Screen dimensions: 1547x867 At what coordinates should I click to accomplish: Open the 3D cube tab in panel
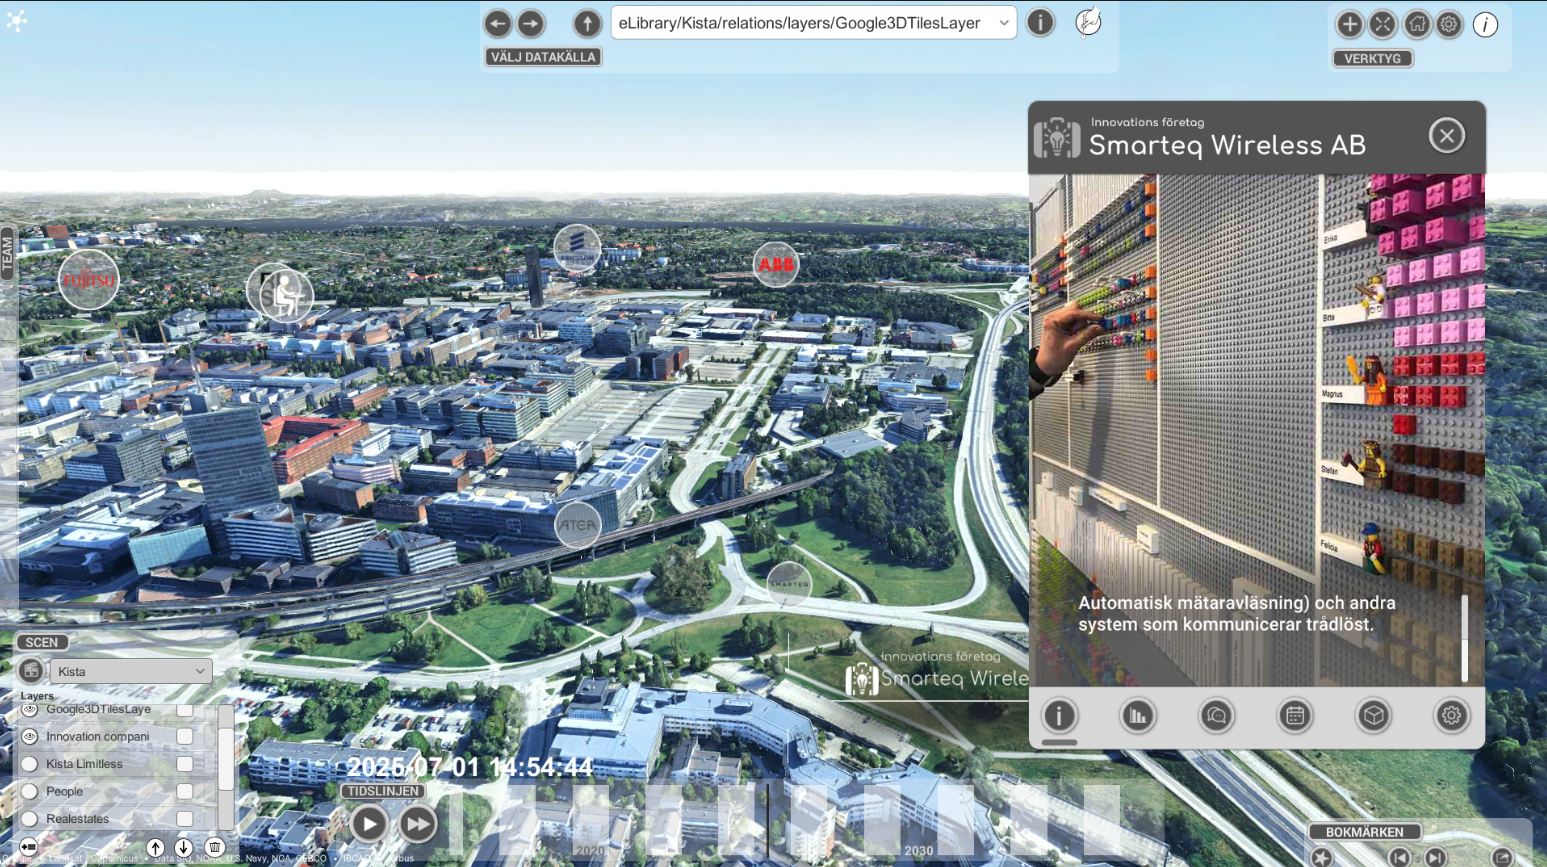click(1373, 716)
